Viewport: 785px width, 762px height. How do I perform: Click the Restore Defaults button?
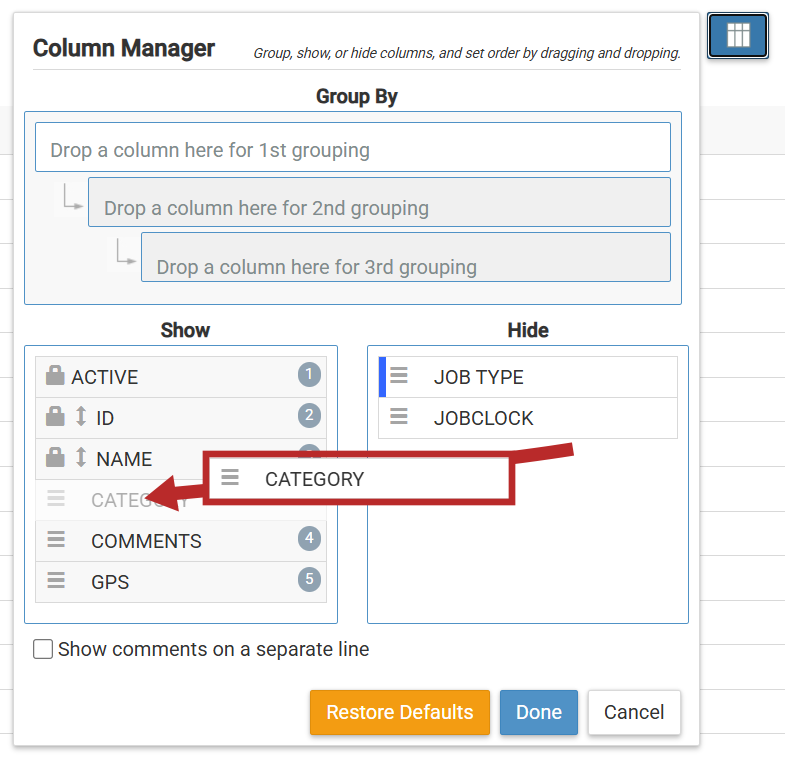pos(400,712)
